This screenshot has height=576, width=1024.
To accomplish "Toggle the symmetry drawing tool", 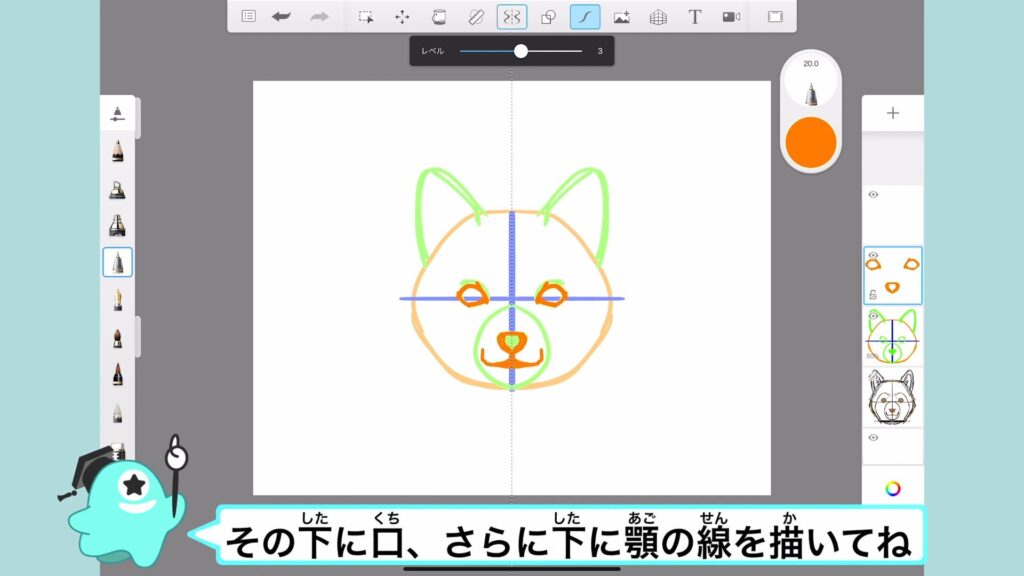I will [x=512, y=16].
